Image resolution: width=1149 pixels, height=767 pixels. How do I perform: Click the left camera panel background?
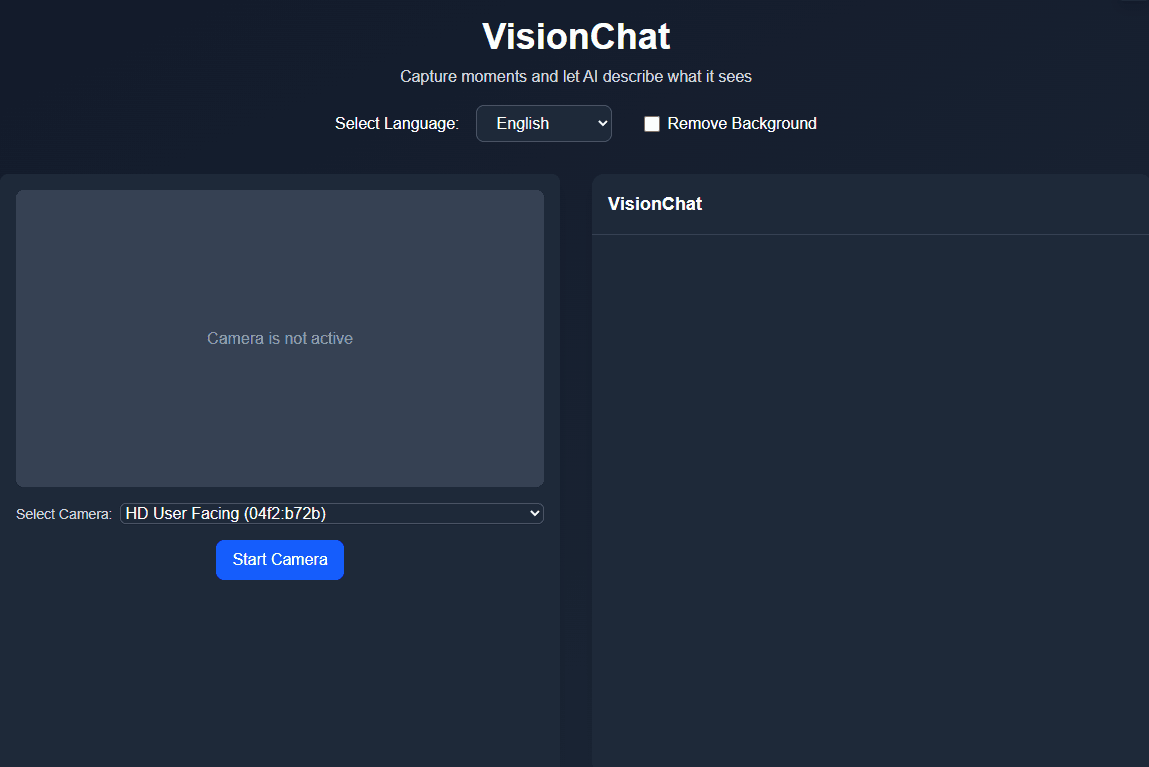tap(280, 650)
